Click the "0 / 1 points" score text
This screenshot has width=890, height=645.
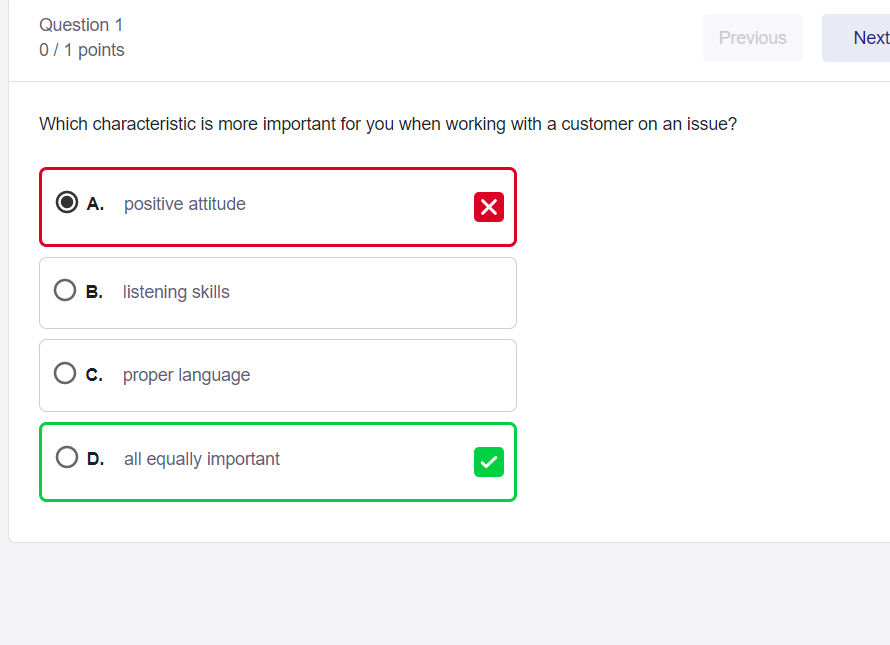tap(82, 50)
